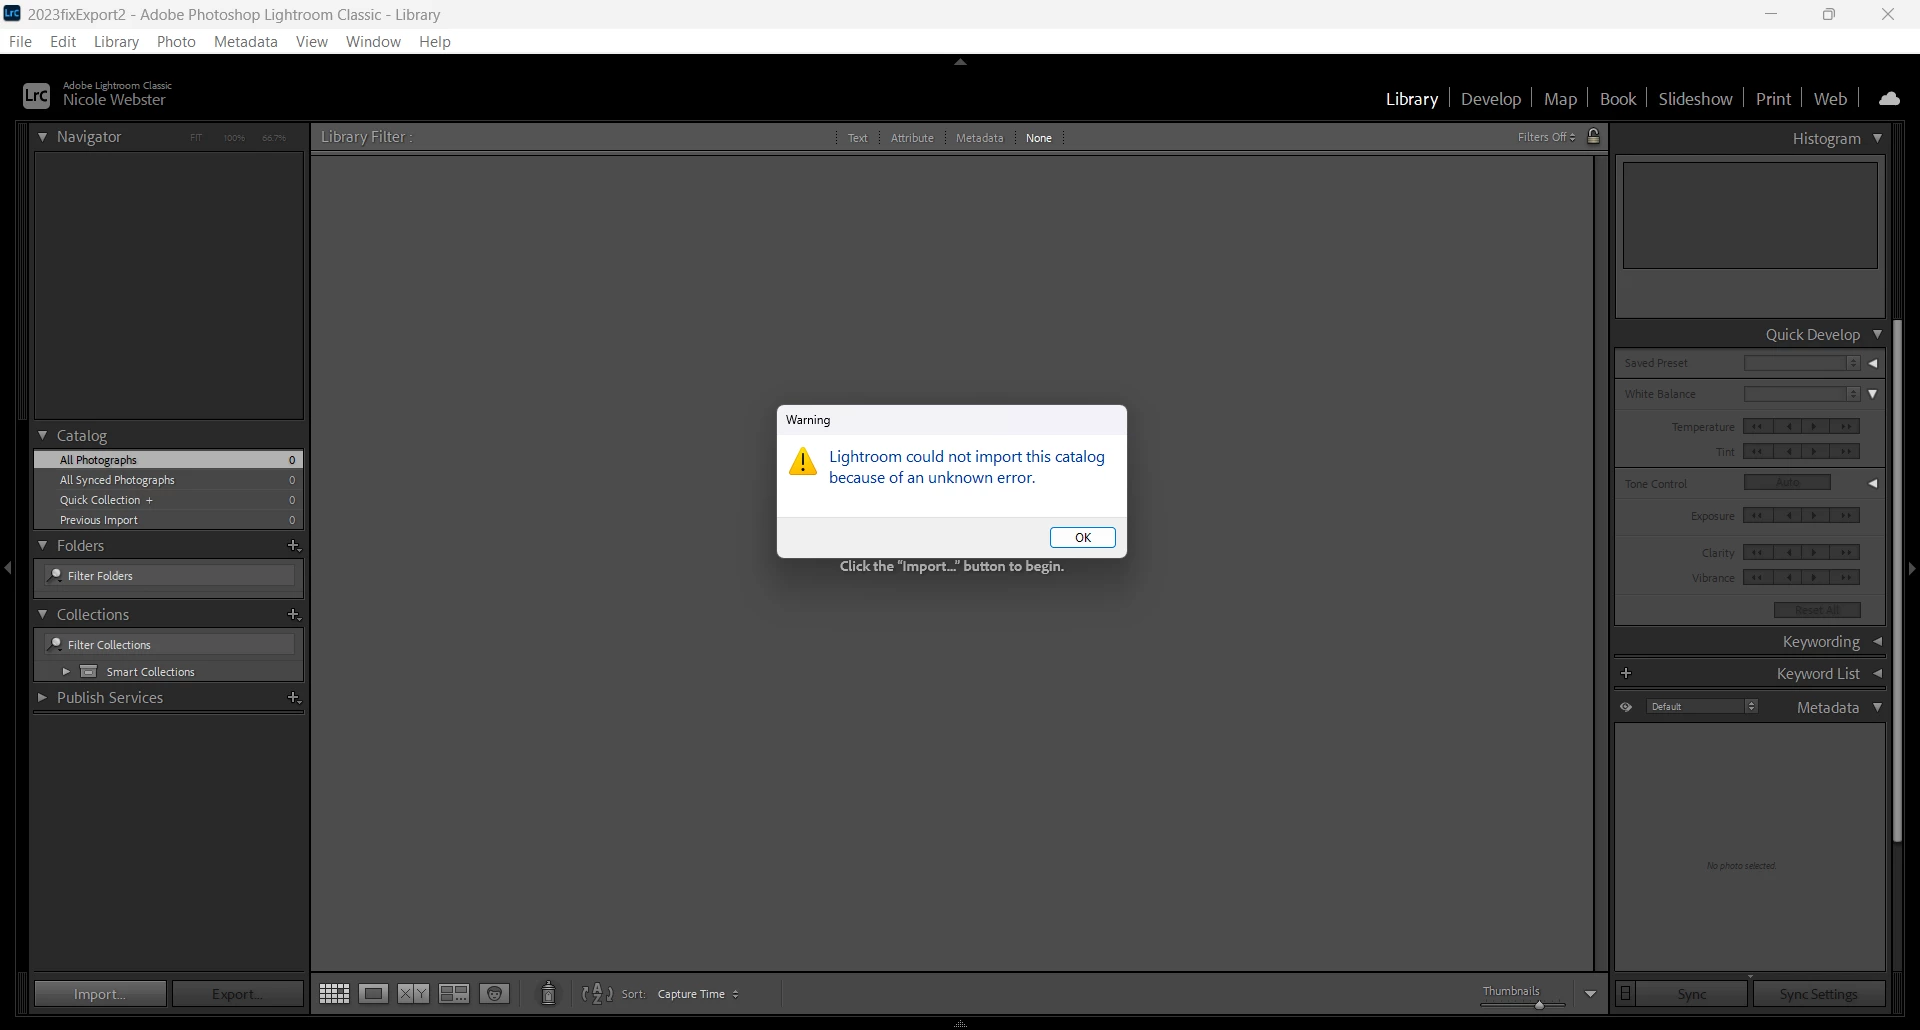Decrease Temperature by one large step
The height and width of the screenshot is (1030, 1920).
1757,427
